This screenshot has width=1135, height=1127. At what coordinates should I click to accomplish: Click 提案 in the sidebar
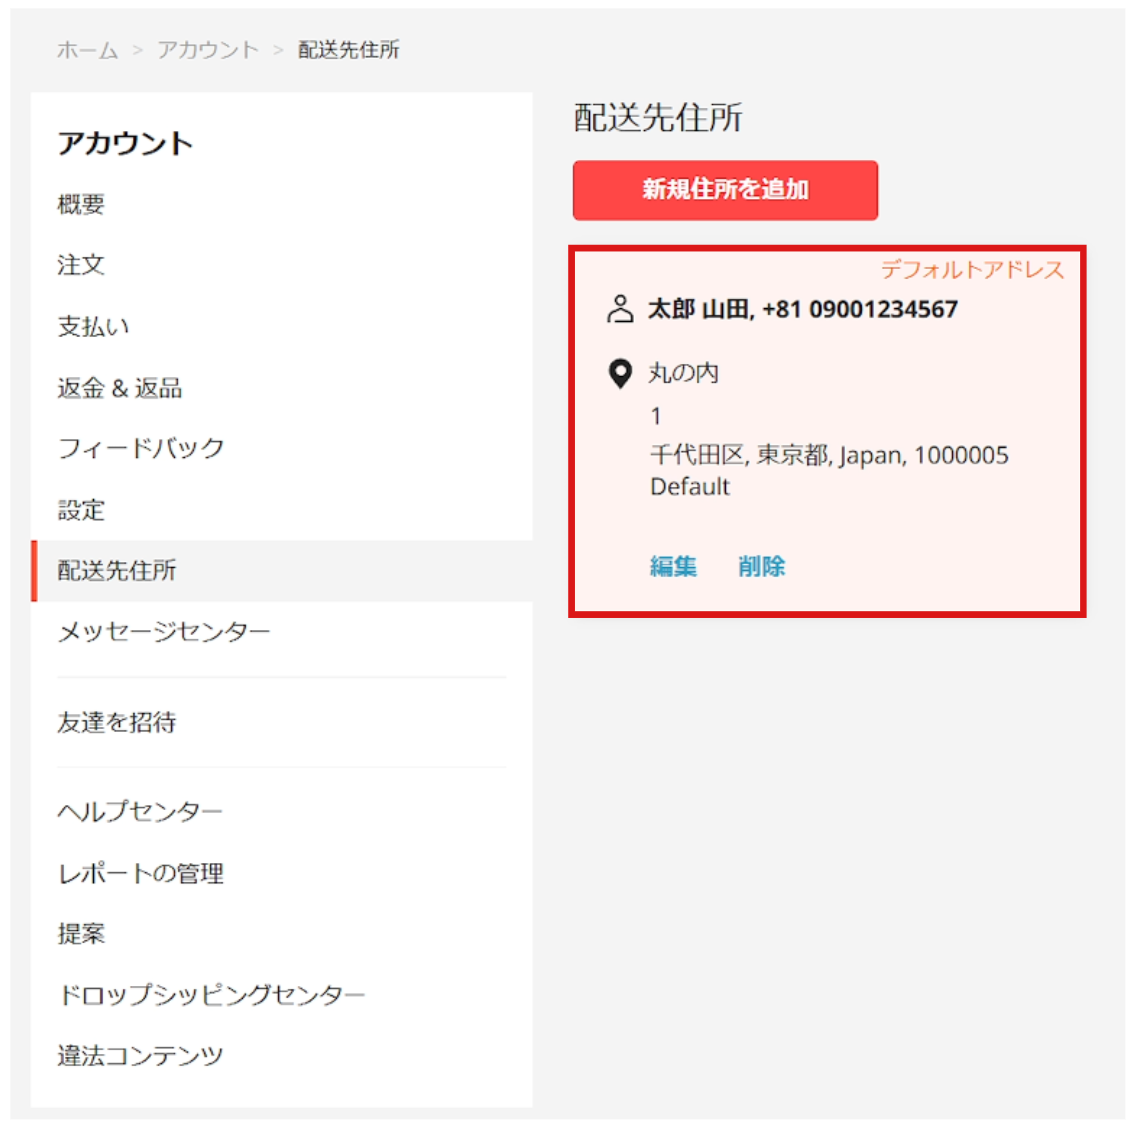click(x=81, y=934)
